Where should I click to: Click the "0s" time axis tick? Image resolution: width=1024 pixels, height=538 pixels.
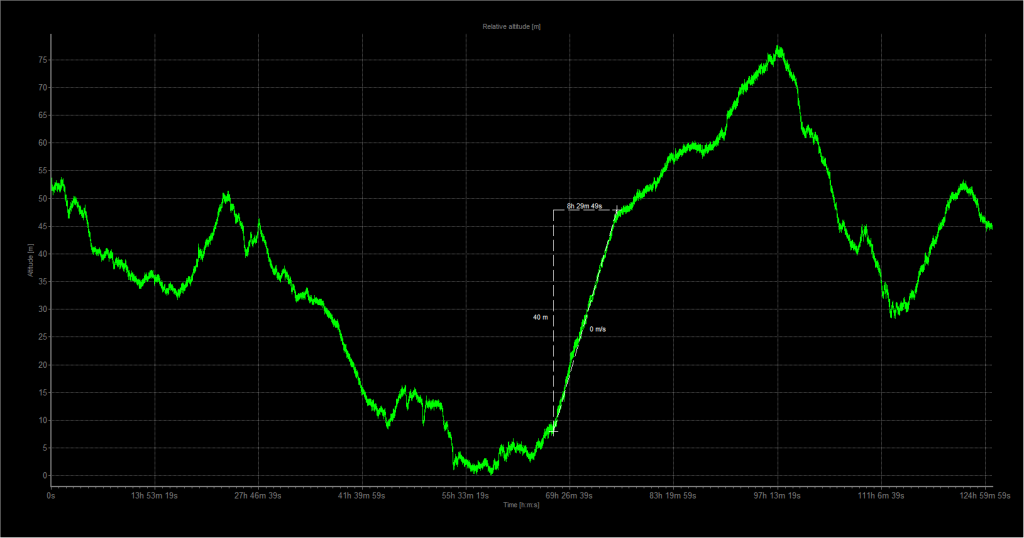(52, 494)
